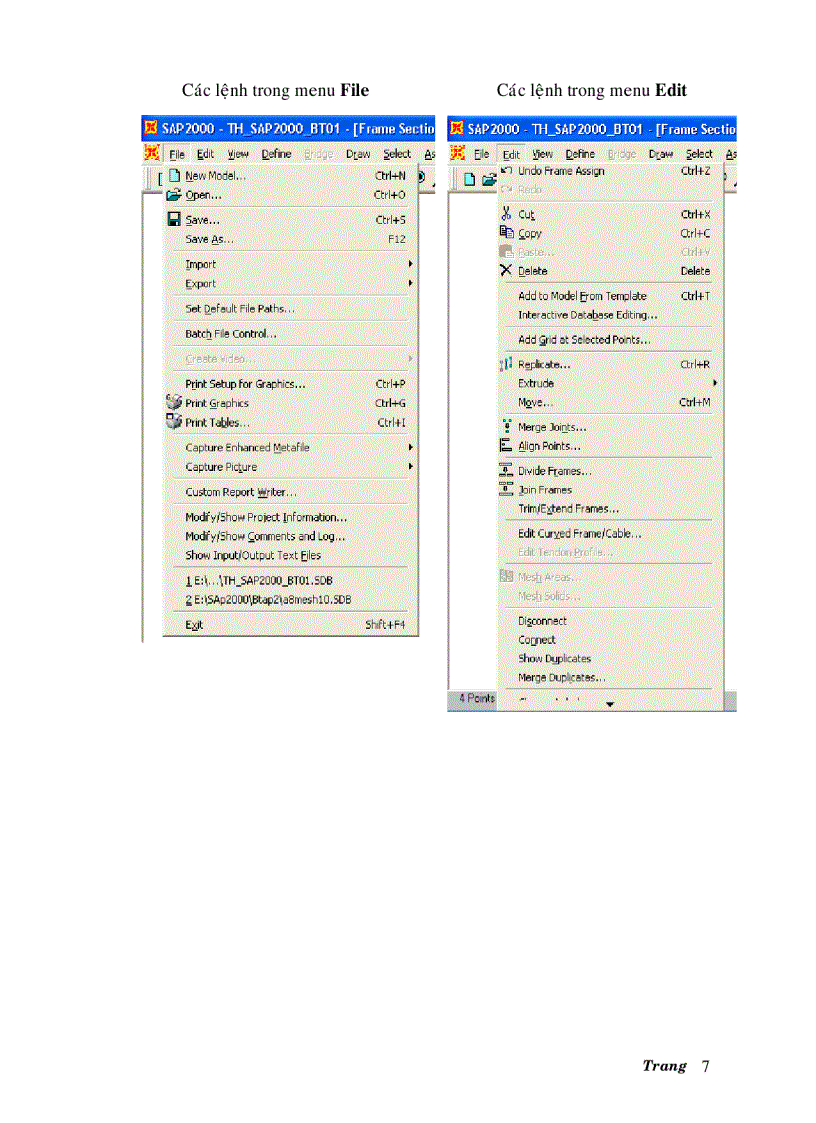The image size is (816, 1123).
Task: Expand more Edit menu items with bottom arrow
Action: tap(609, 704)
